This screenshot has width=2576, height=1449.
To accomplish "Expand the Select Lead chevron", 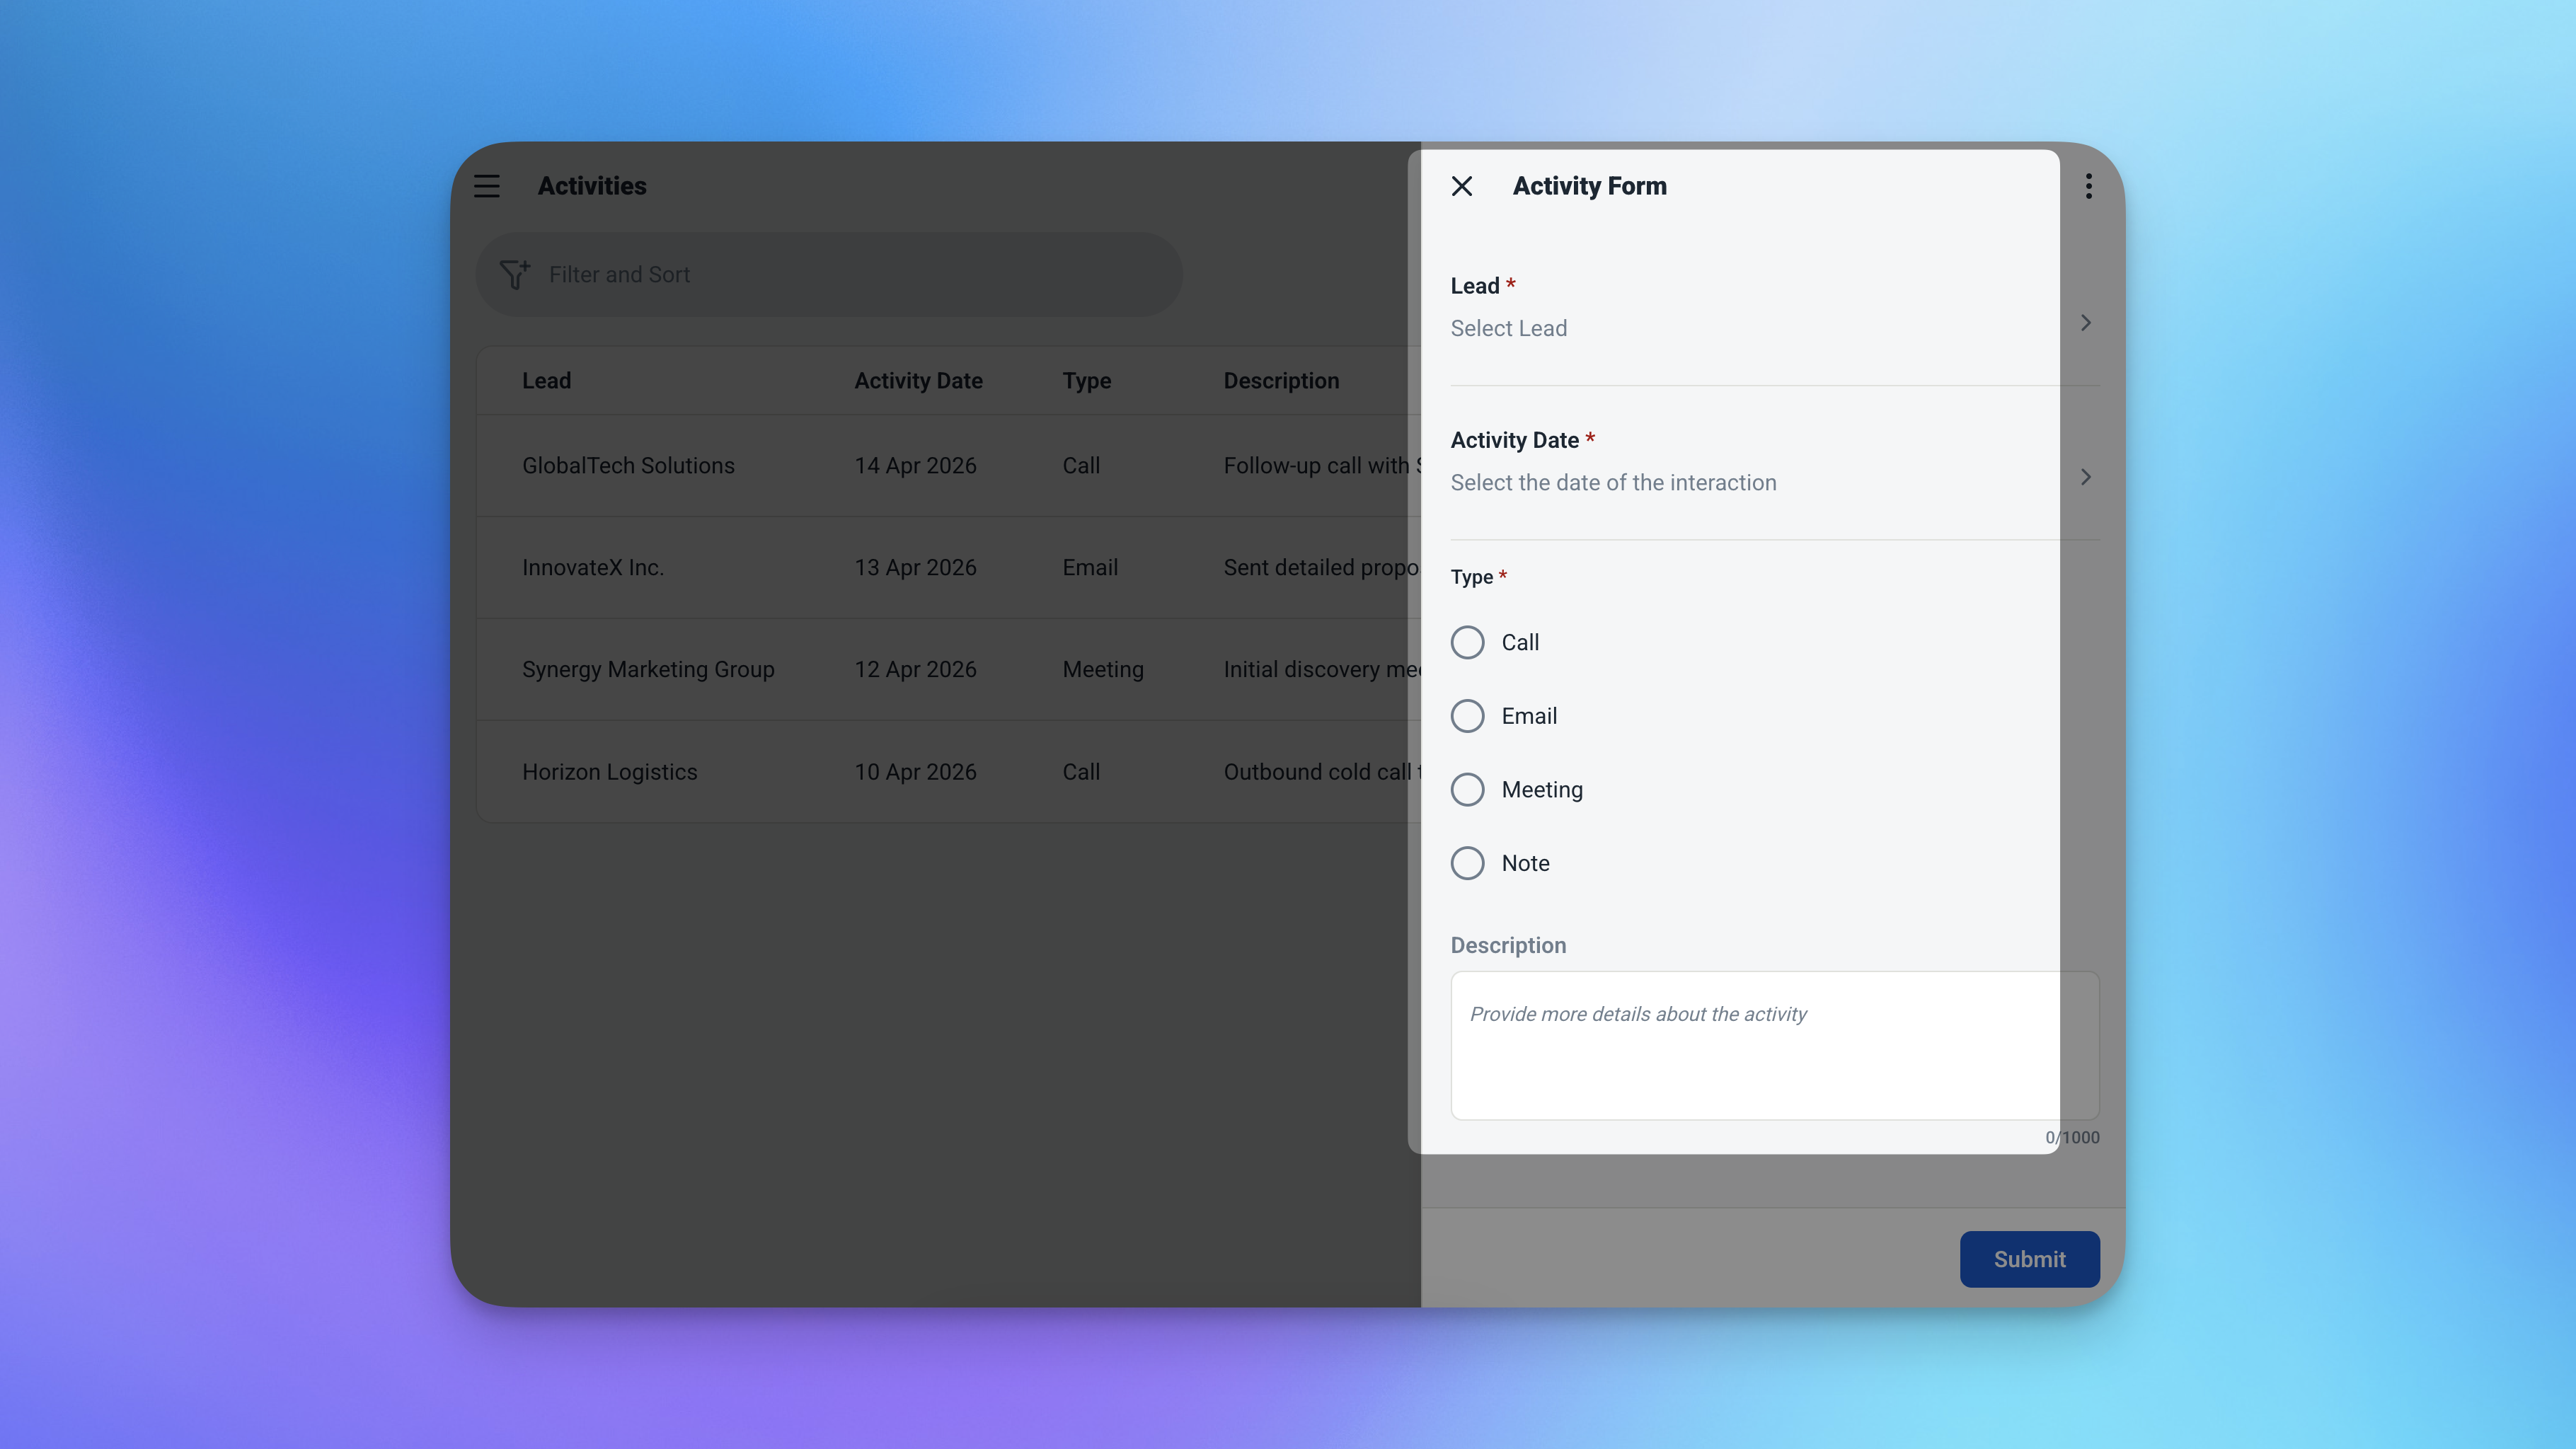I will coord(2085,323).
